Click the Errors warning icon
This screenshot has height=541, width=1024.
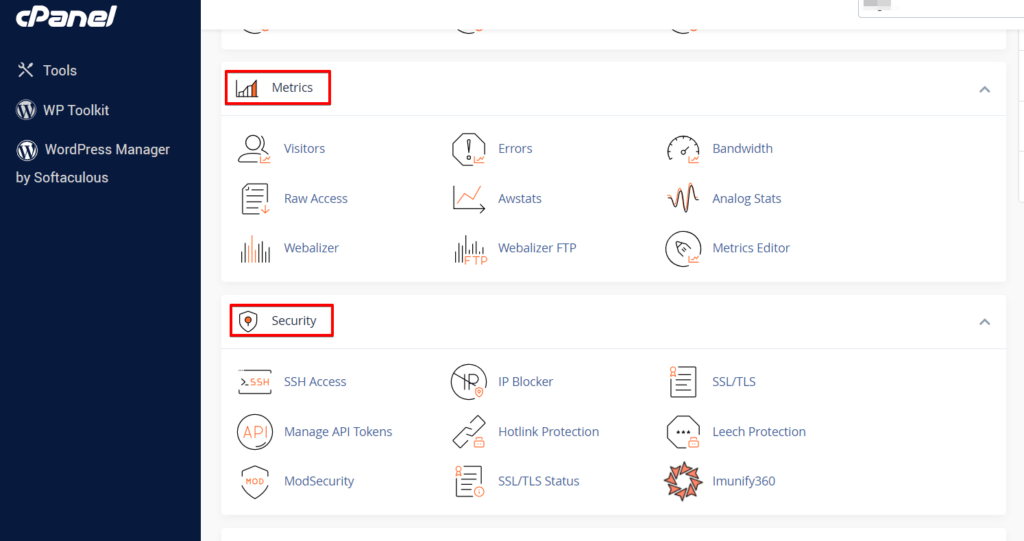point(469,149)
